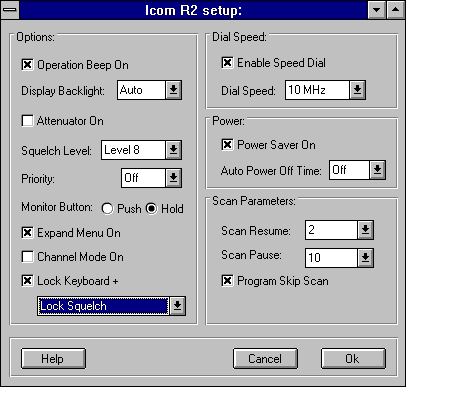Uncheck Operation Beep On

(x=27, y=64)
